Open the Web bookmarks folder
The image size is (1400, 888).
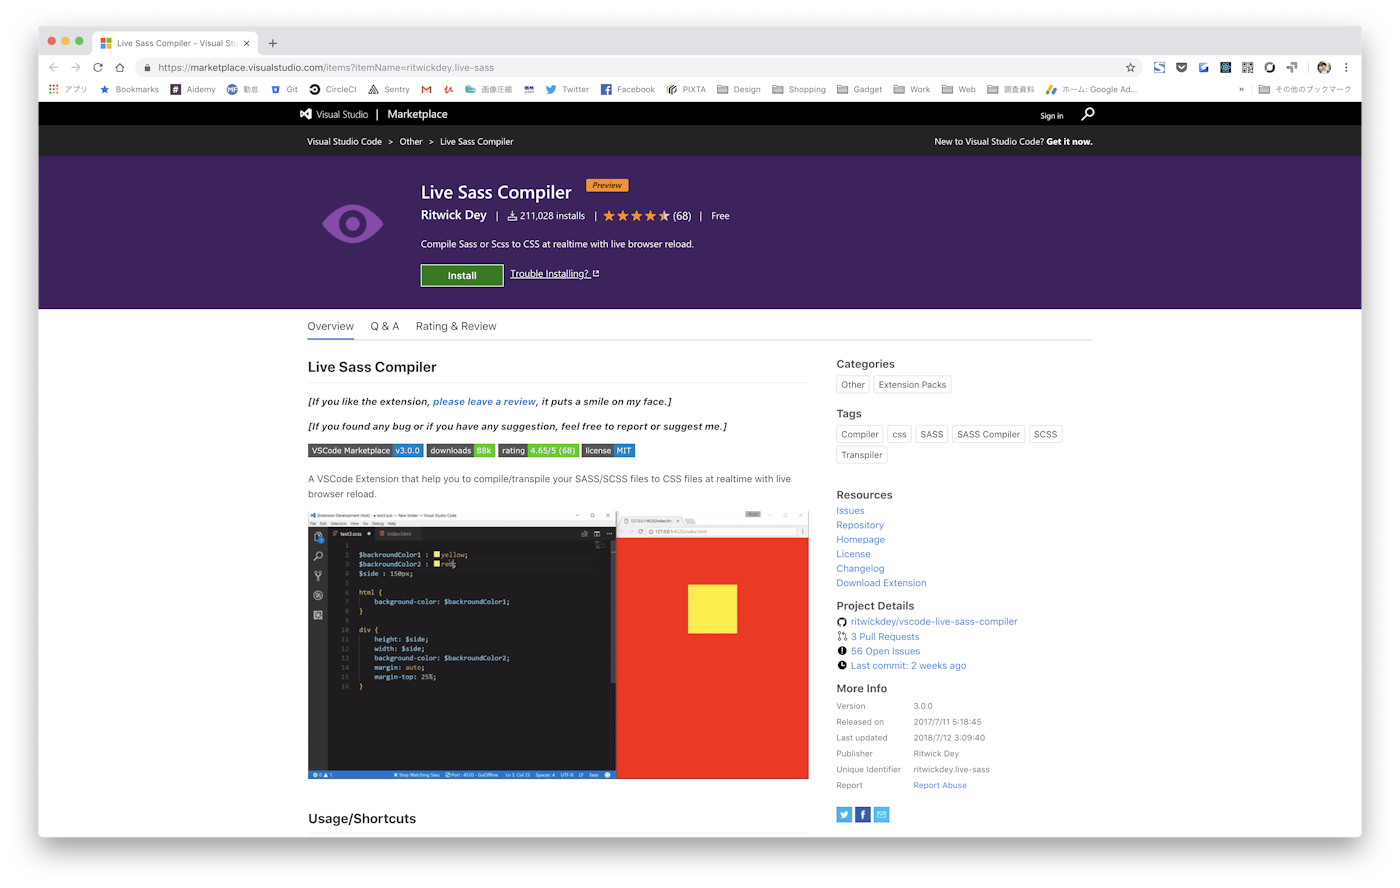958,89
